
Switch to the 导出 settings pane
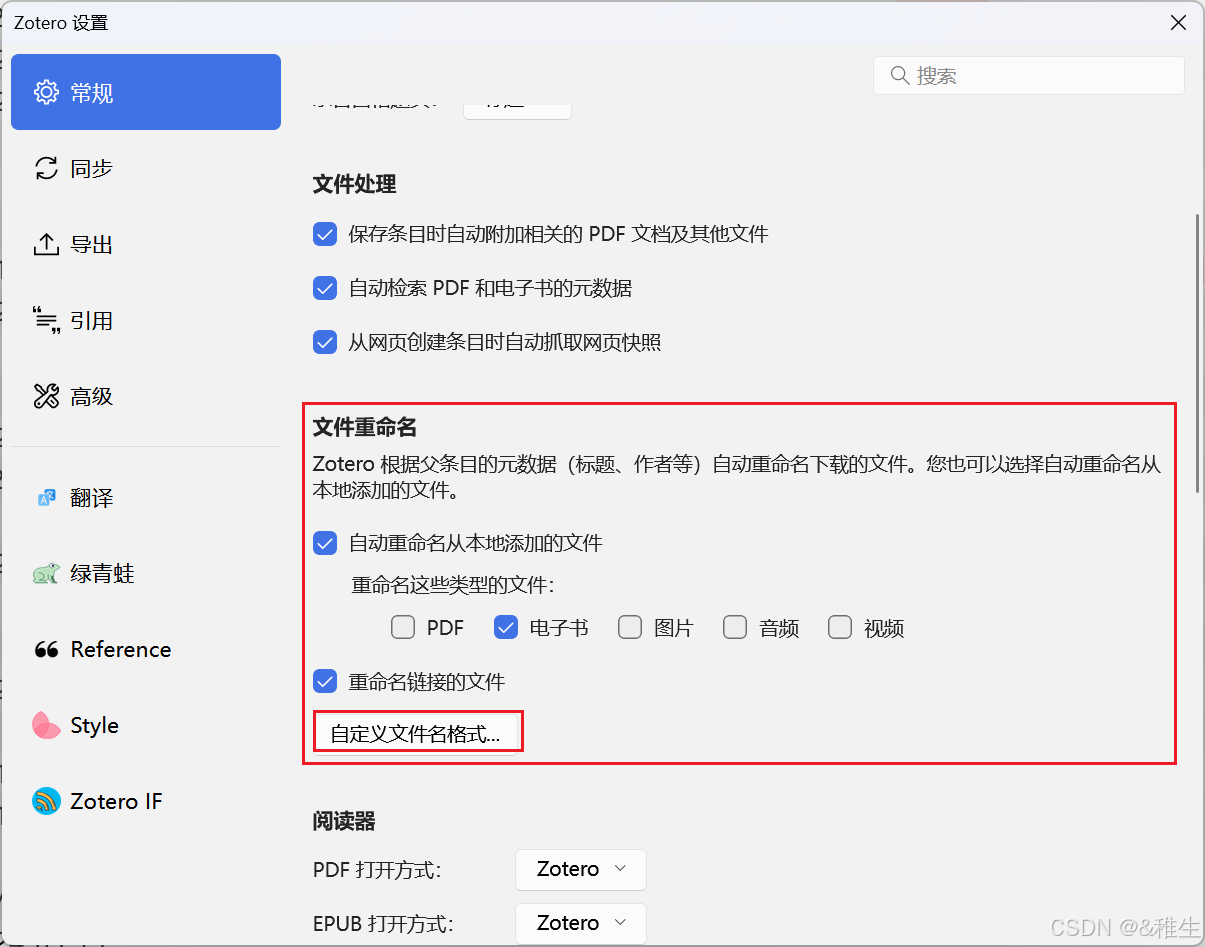(x=146, y=244)
